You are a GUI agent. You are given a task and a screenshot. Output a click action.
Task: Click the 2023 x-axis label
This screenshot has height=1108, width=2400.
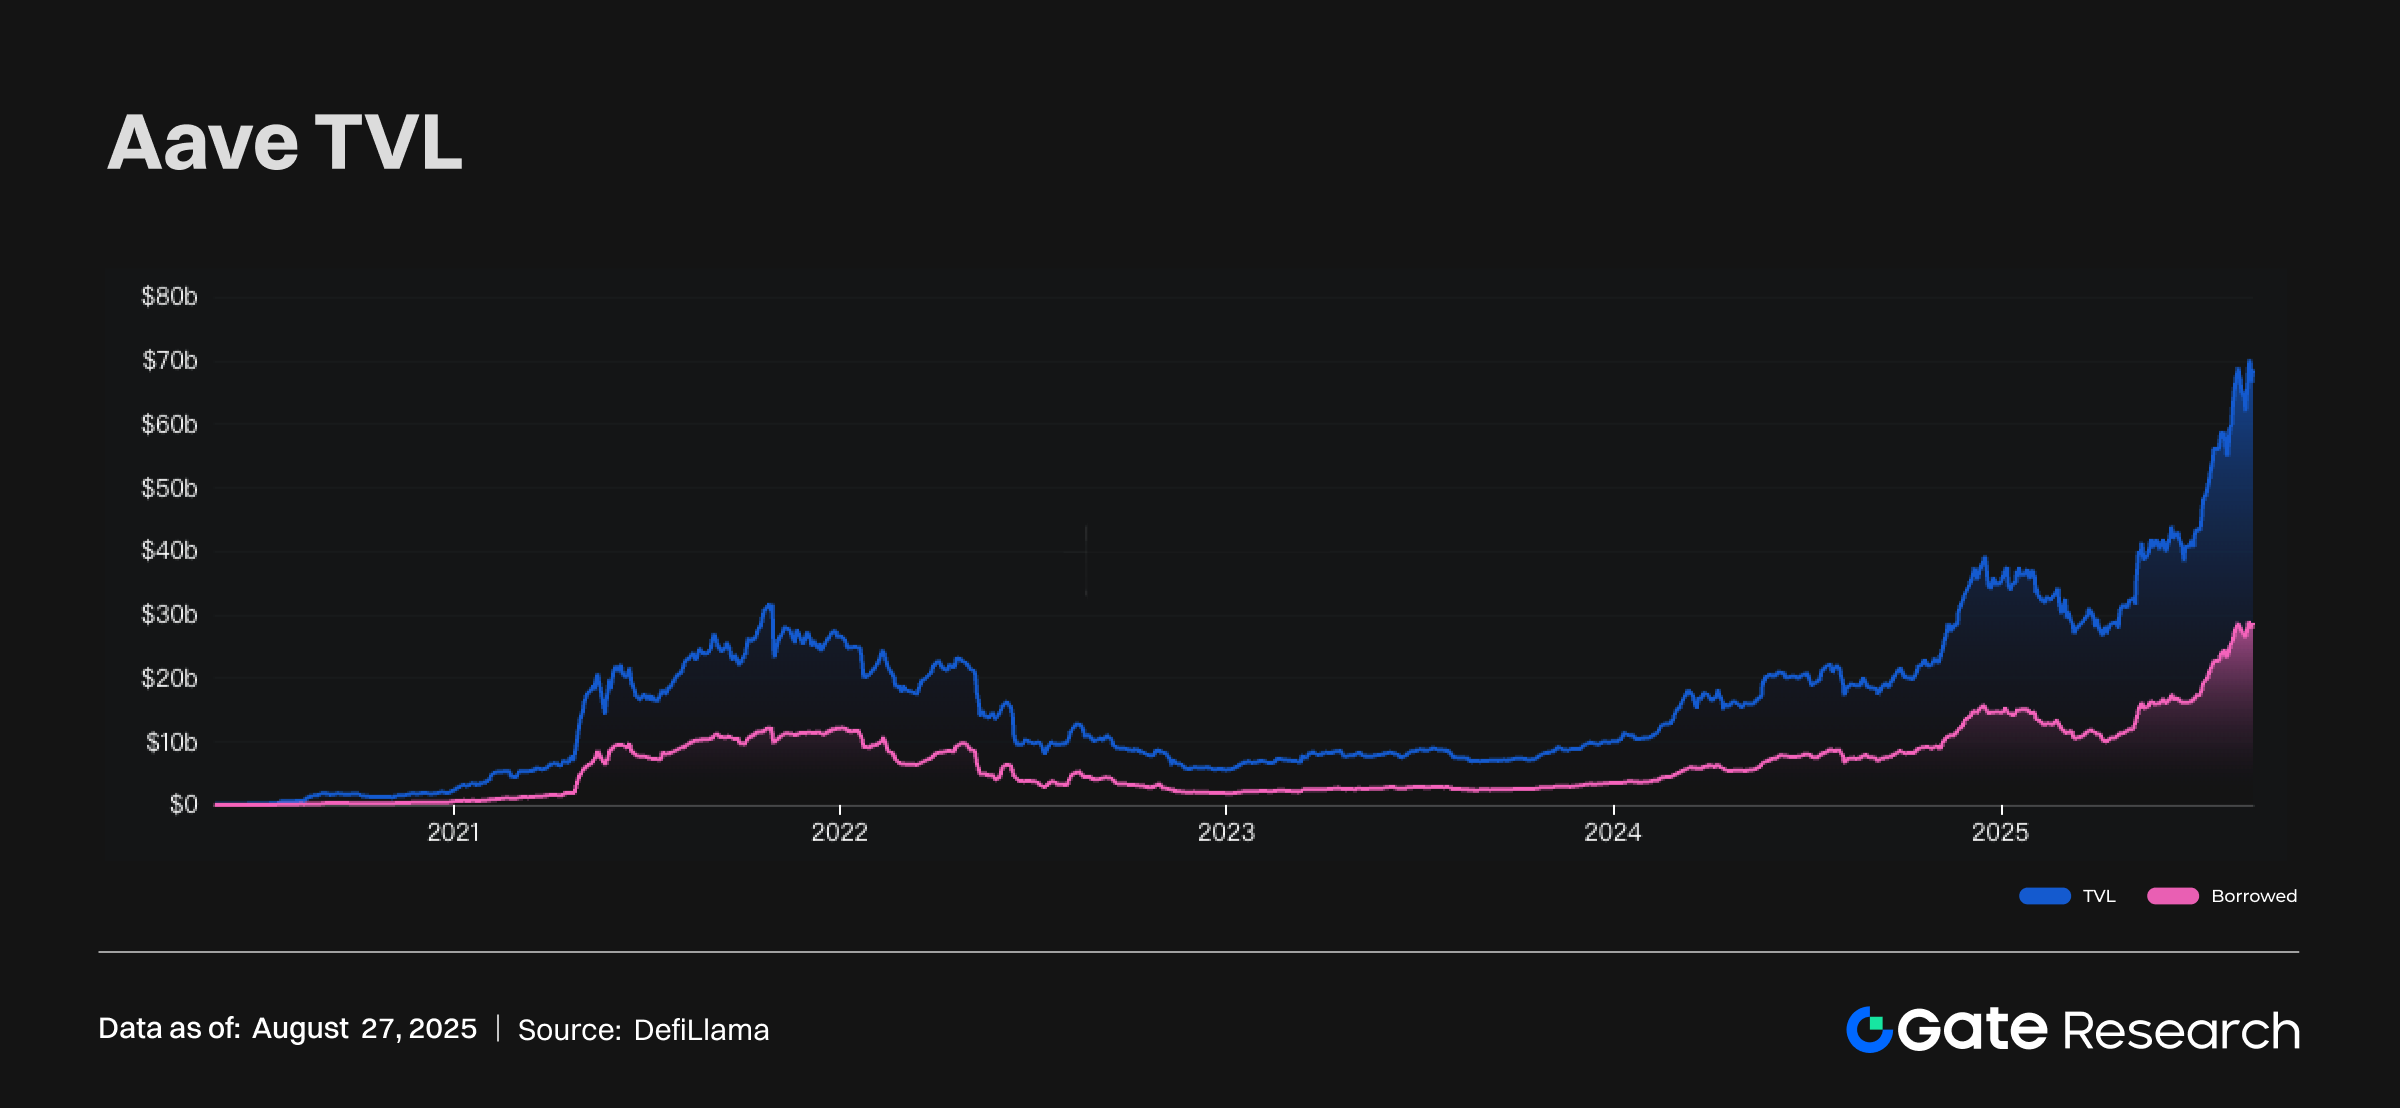1226,833
